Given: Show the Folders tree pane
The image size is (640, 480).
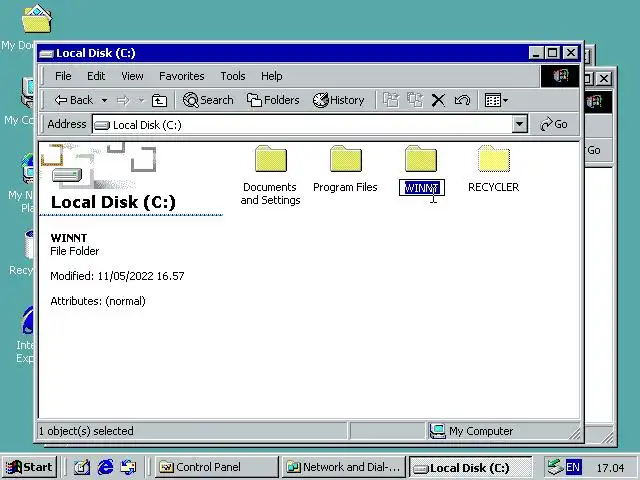Looking at the screenshot, I should [273, 100].
